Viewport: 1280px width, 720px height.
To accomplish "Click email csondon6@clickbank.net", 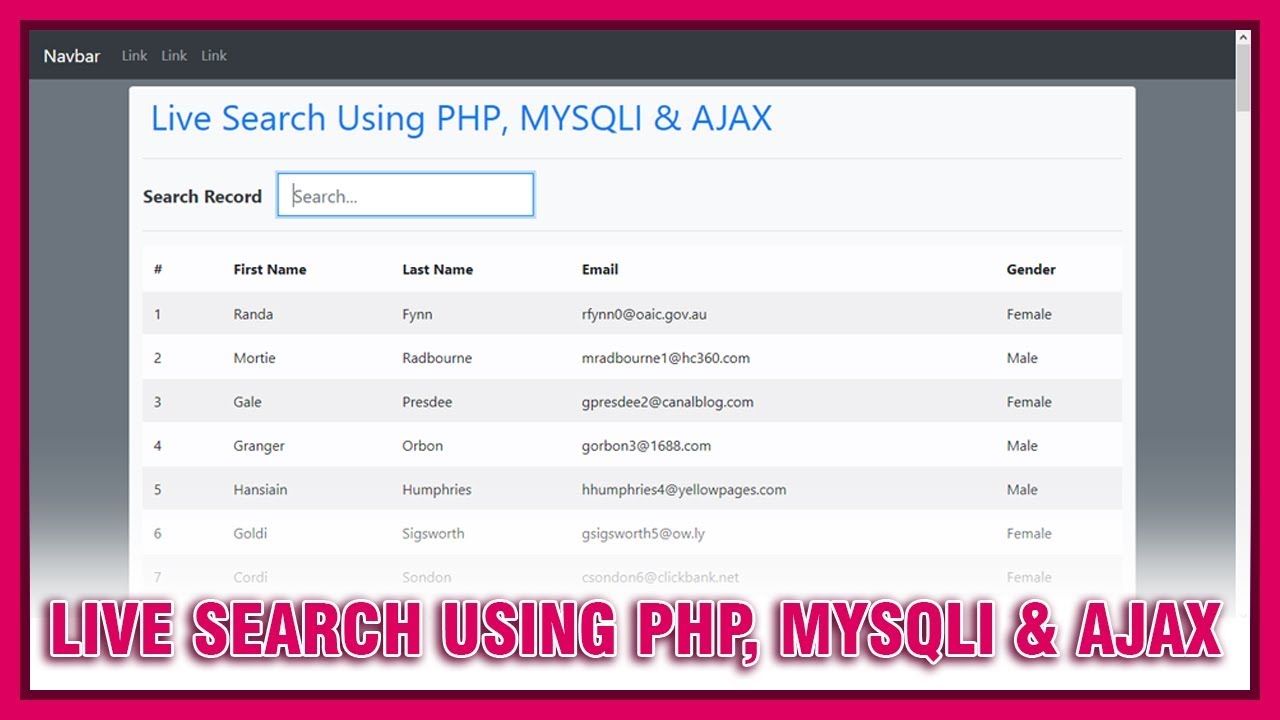I will pos(660,578).
